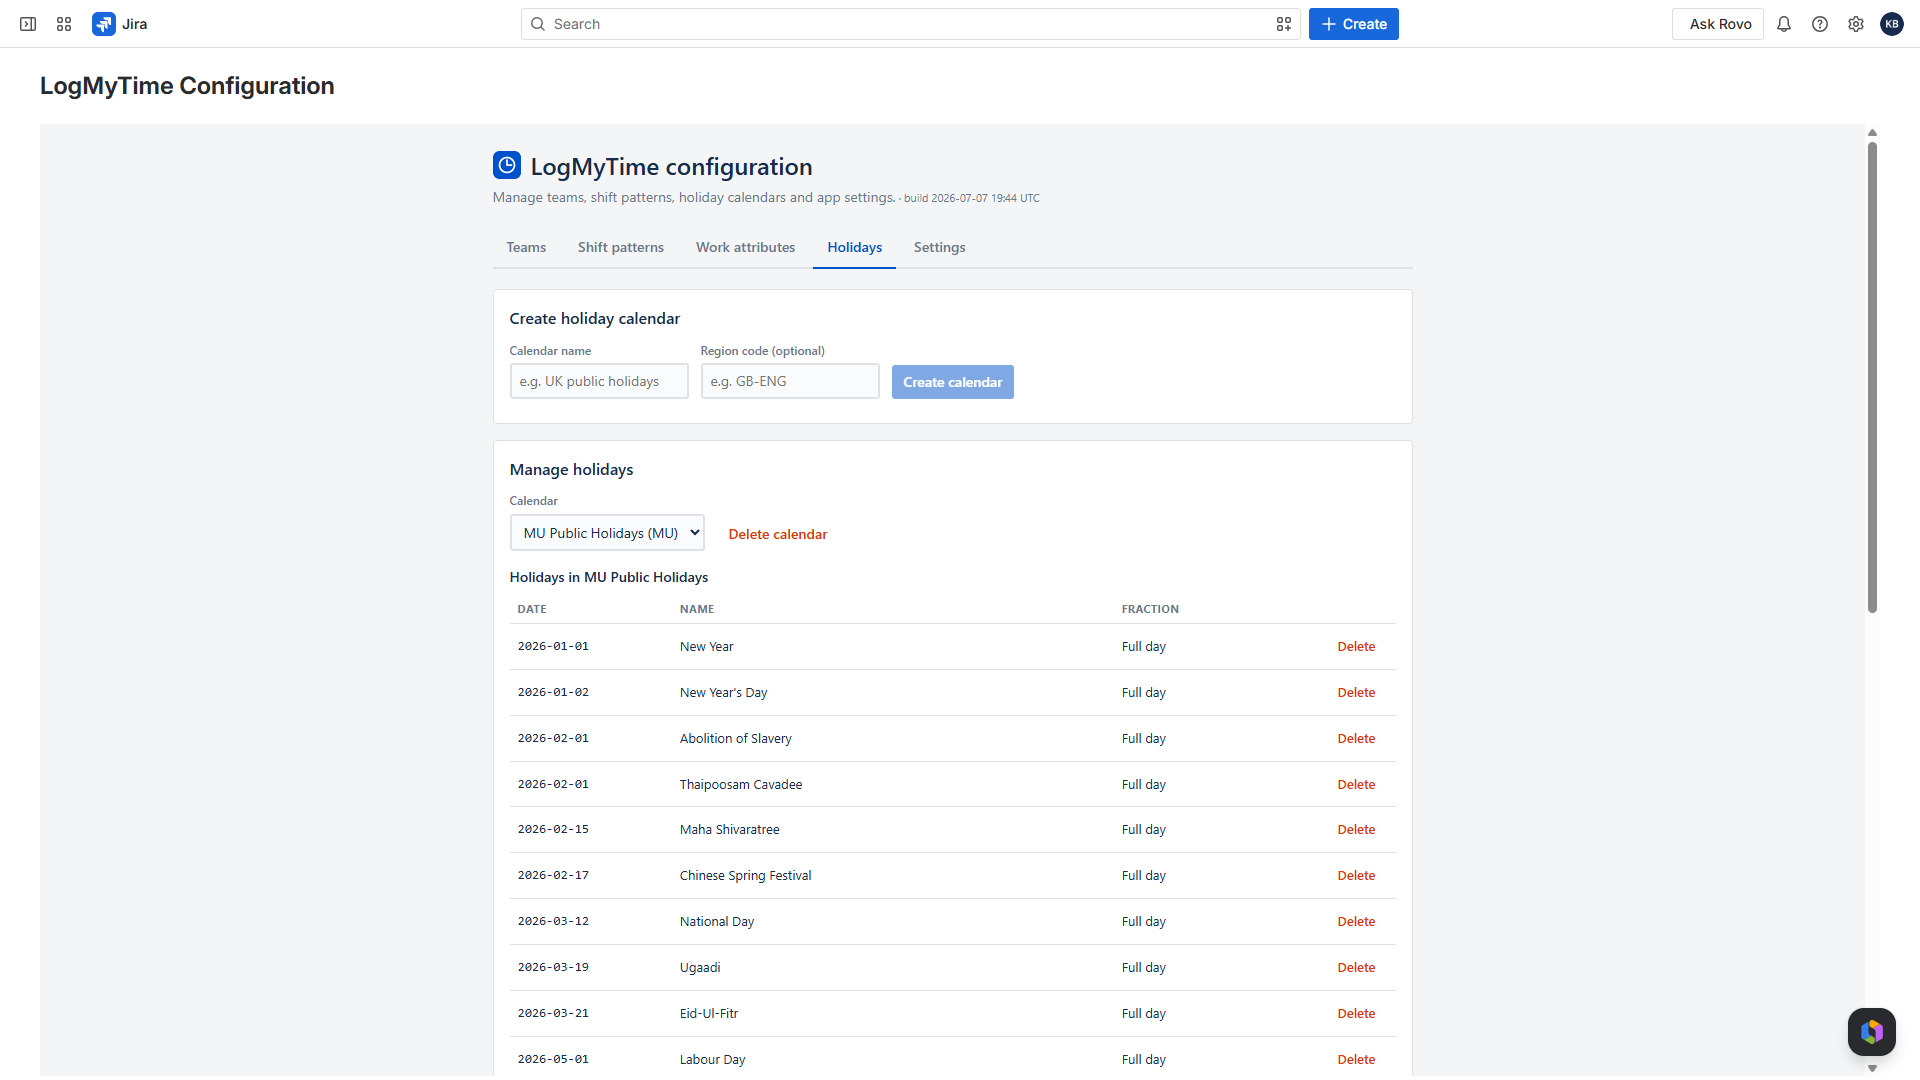The height and width of the screenshot is (1080, 1920).
Task: Open the Jira logo home link
Action: (120, 24)
